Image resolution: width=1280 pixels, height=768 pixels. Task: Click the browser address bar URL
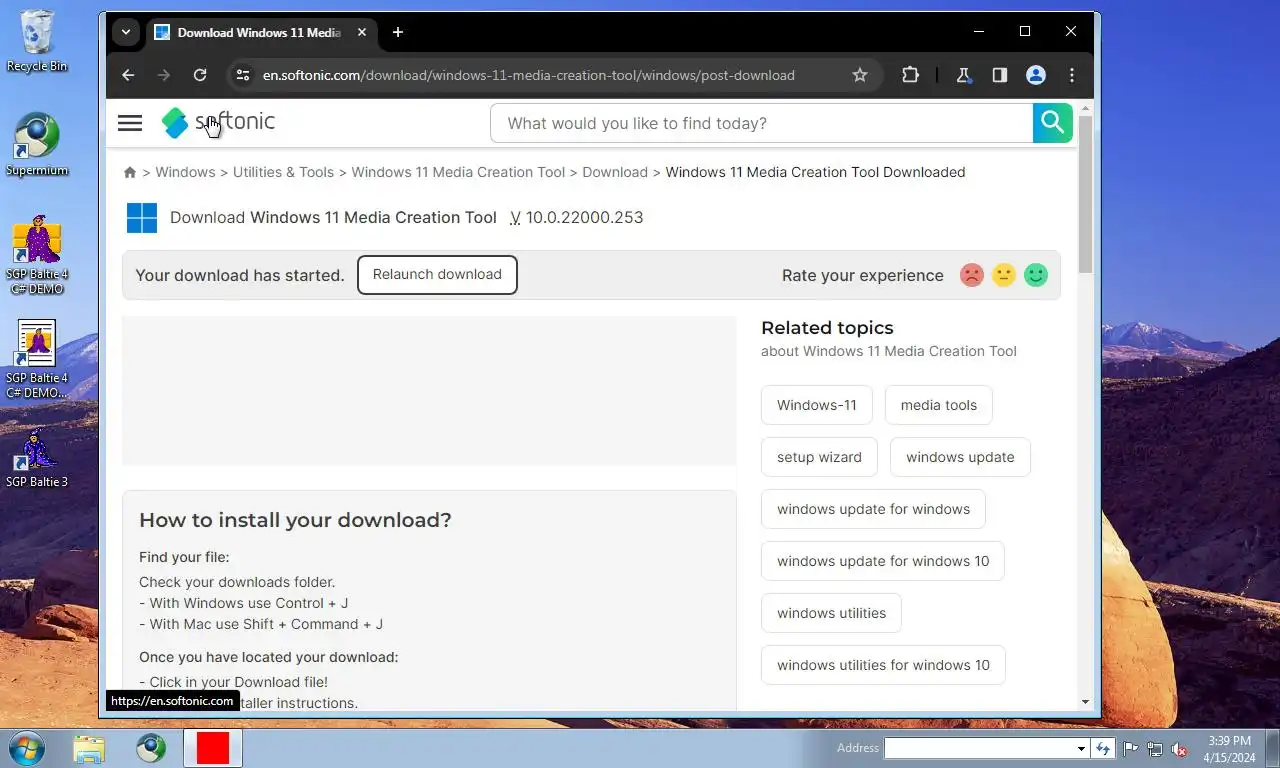click(528, 75)
